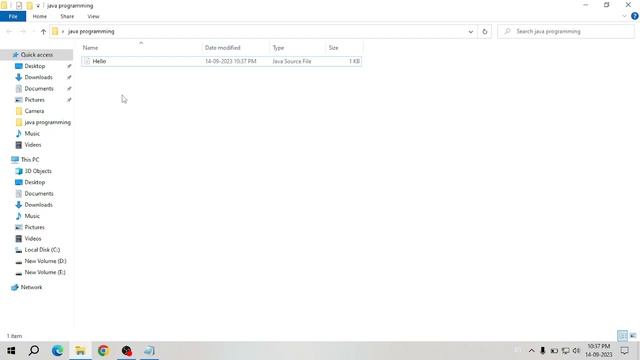Switch to details view layout icon
The image size is (640, 360).
click(x=622, y=336)
